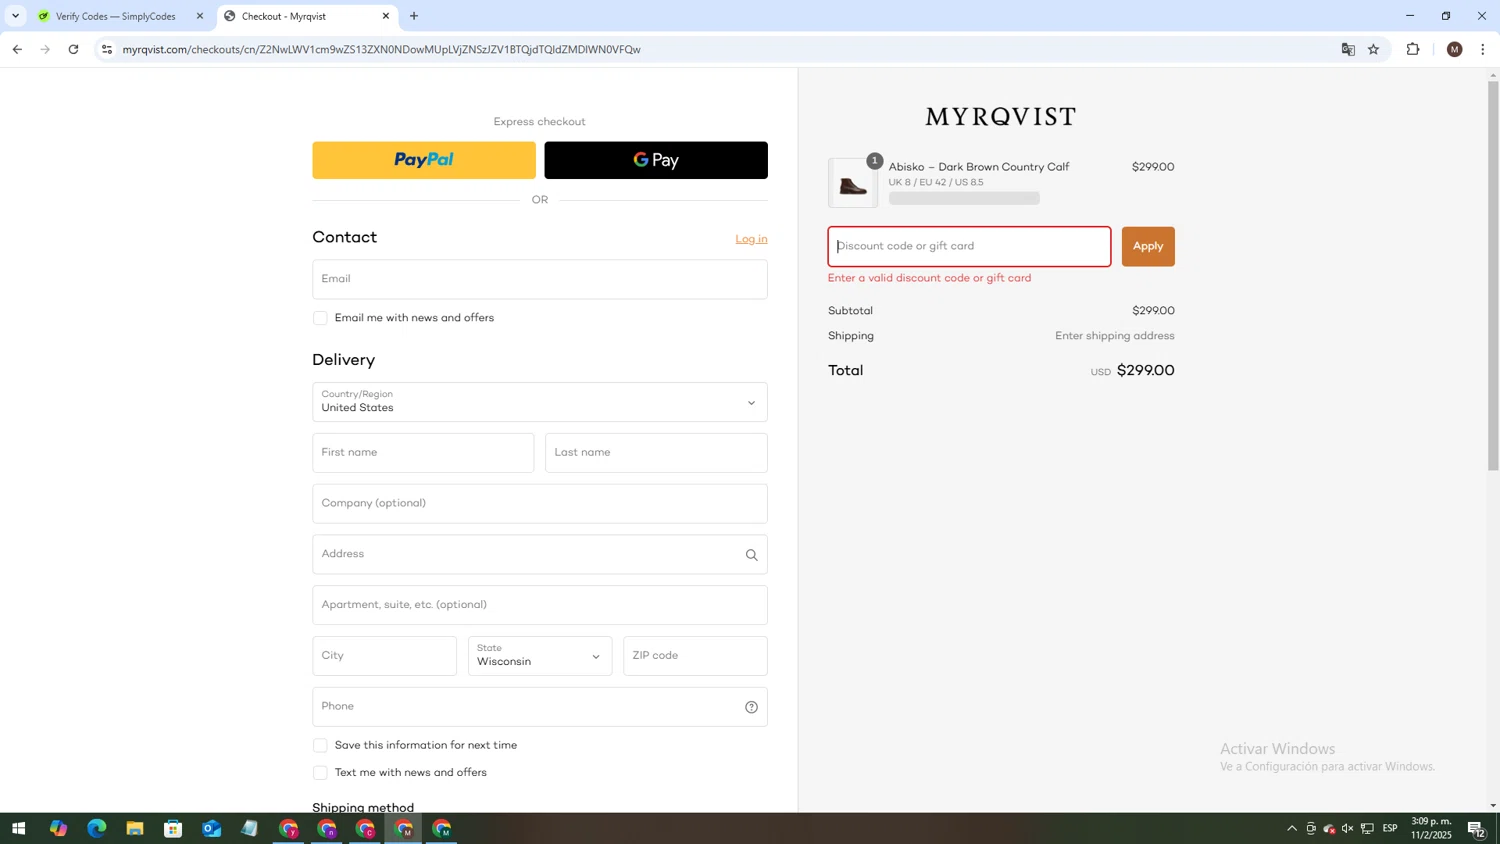Focus the ZIP code field
Viewport: 1500px width, 844px height.
pyautogui.click(x=695, y=656)
